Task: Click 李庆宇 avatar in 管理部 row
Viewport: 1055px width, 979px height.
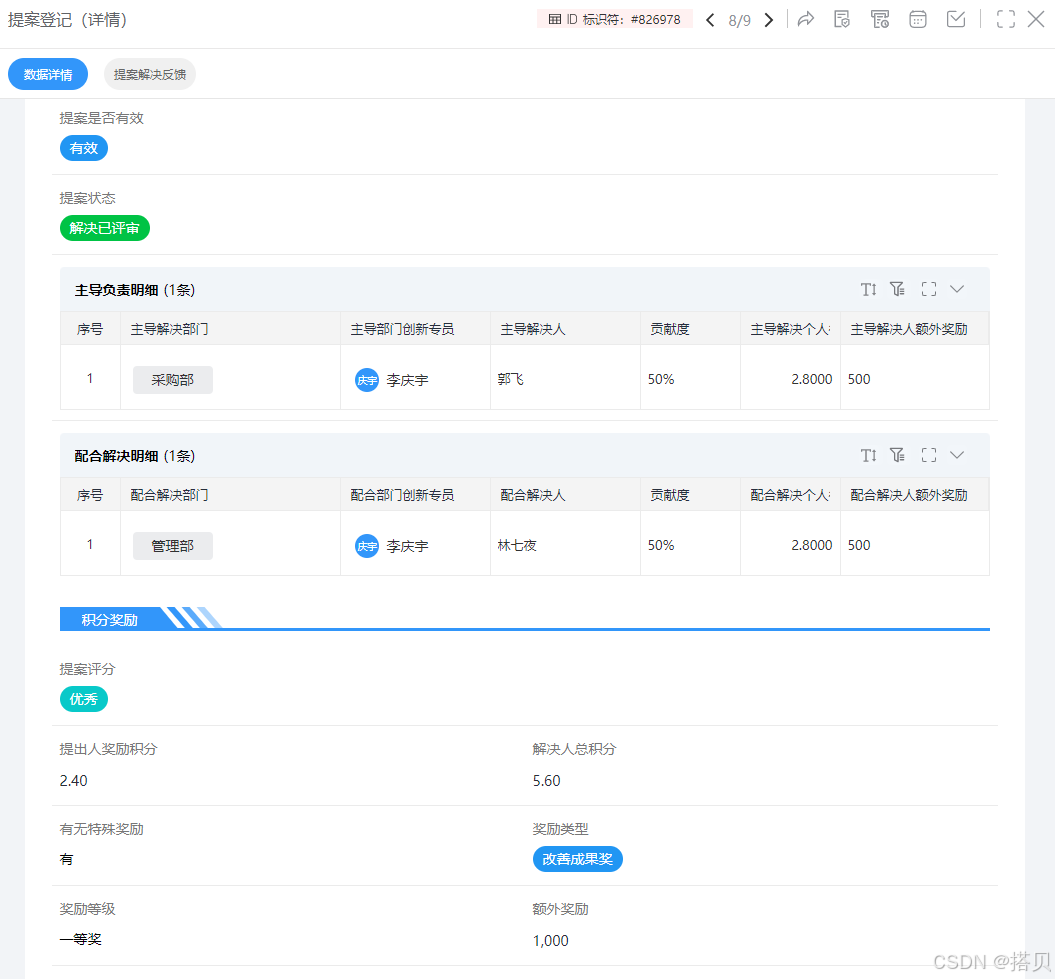Action: pyautogui.click(x=367, y=546)
